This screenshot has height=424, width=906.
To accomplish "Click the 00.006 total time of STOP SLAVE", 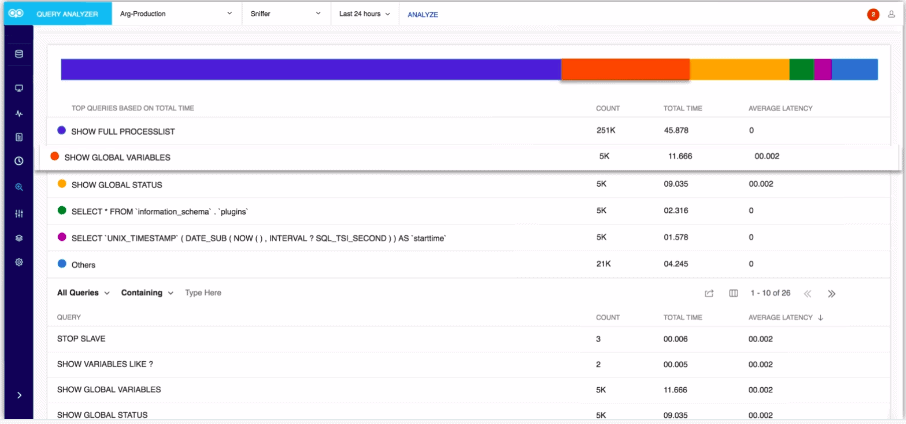I will (675, 339).
